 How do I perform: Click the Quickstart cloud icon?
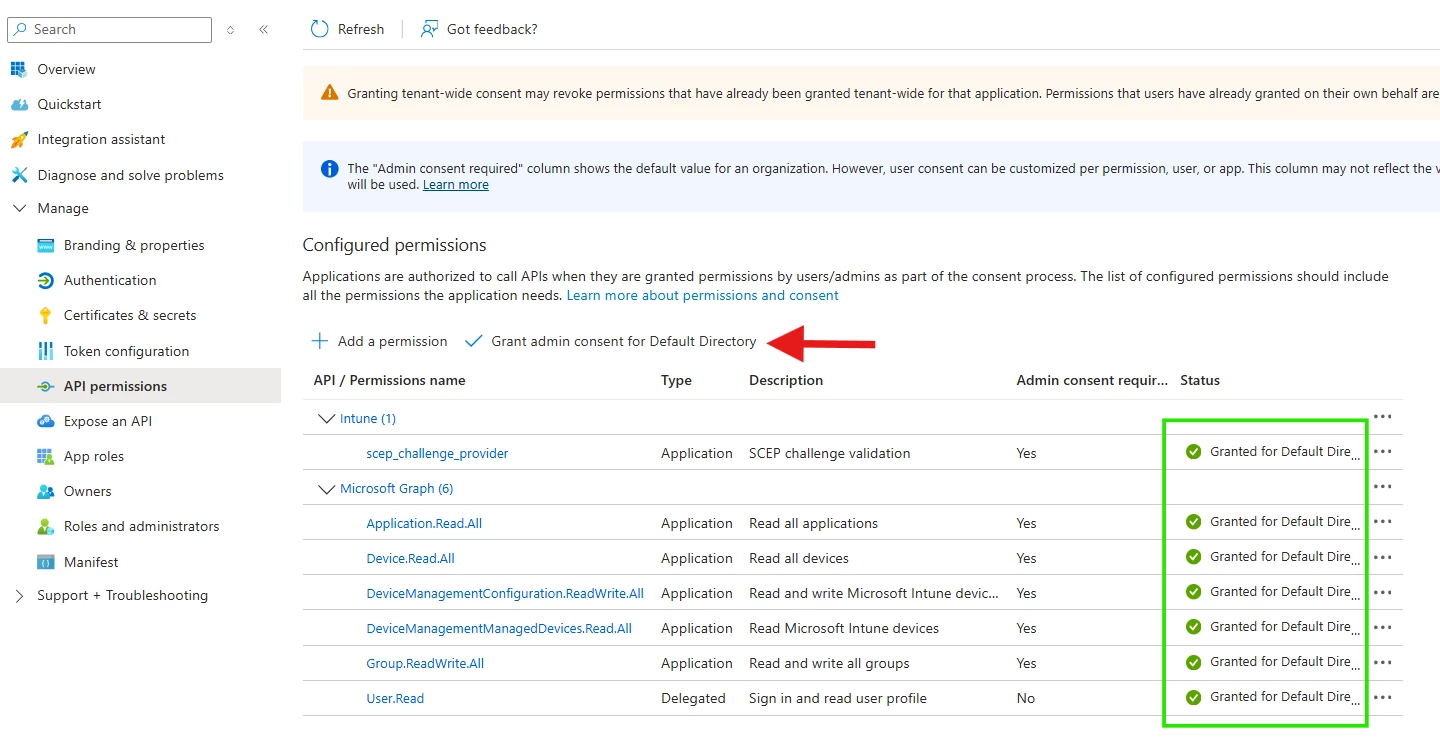[19, 104]
